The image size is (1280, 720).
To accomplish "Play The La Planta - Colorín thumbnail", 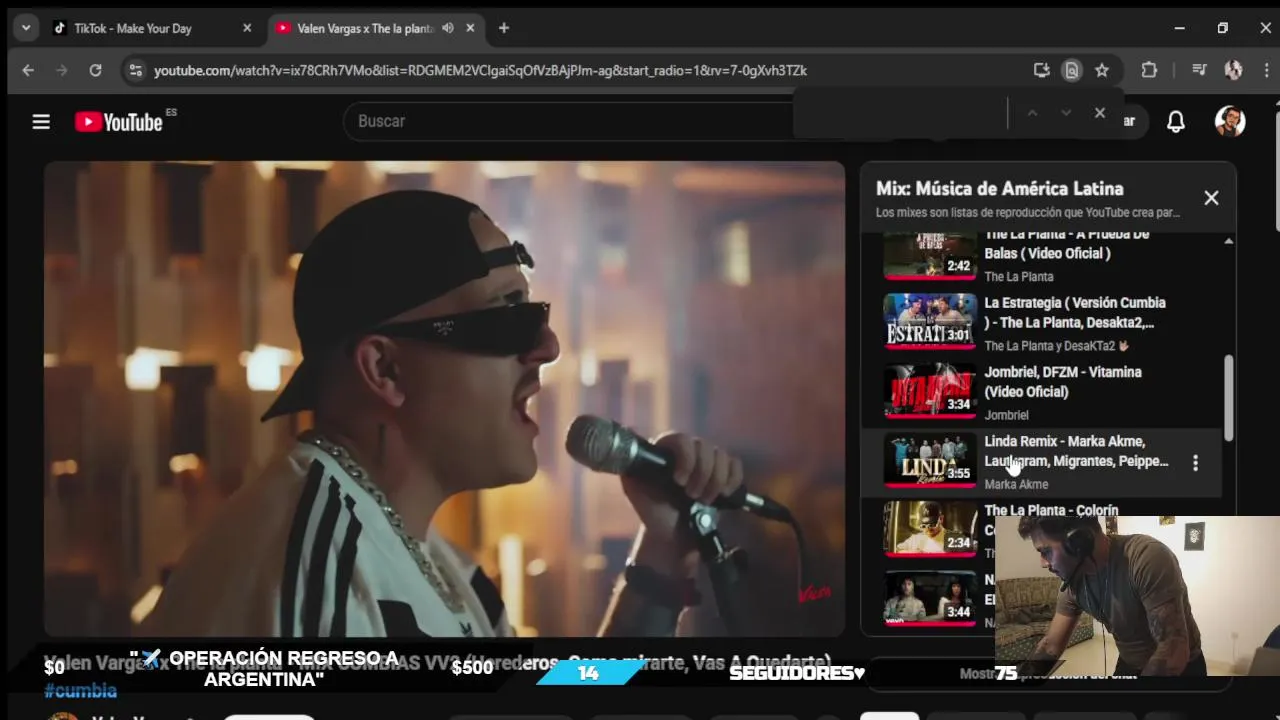I will (x=930, y=528).
